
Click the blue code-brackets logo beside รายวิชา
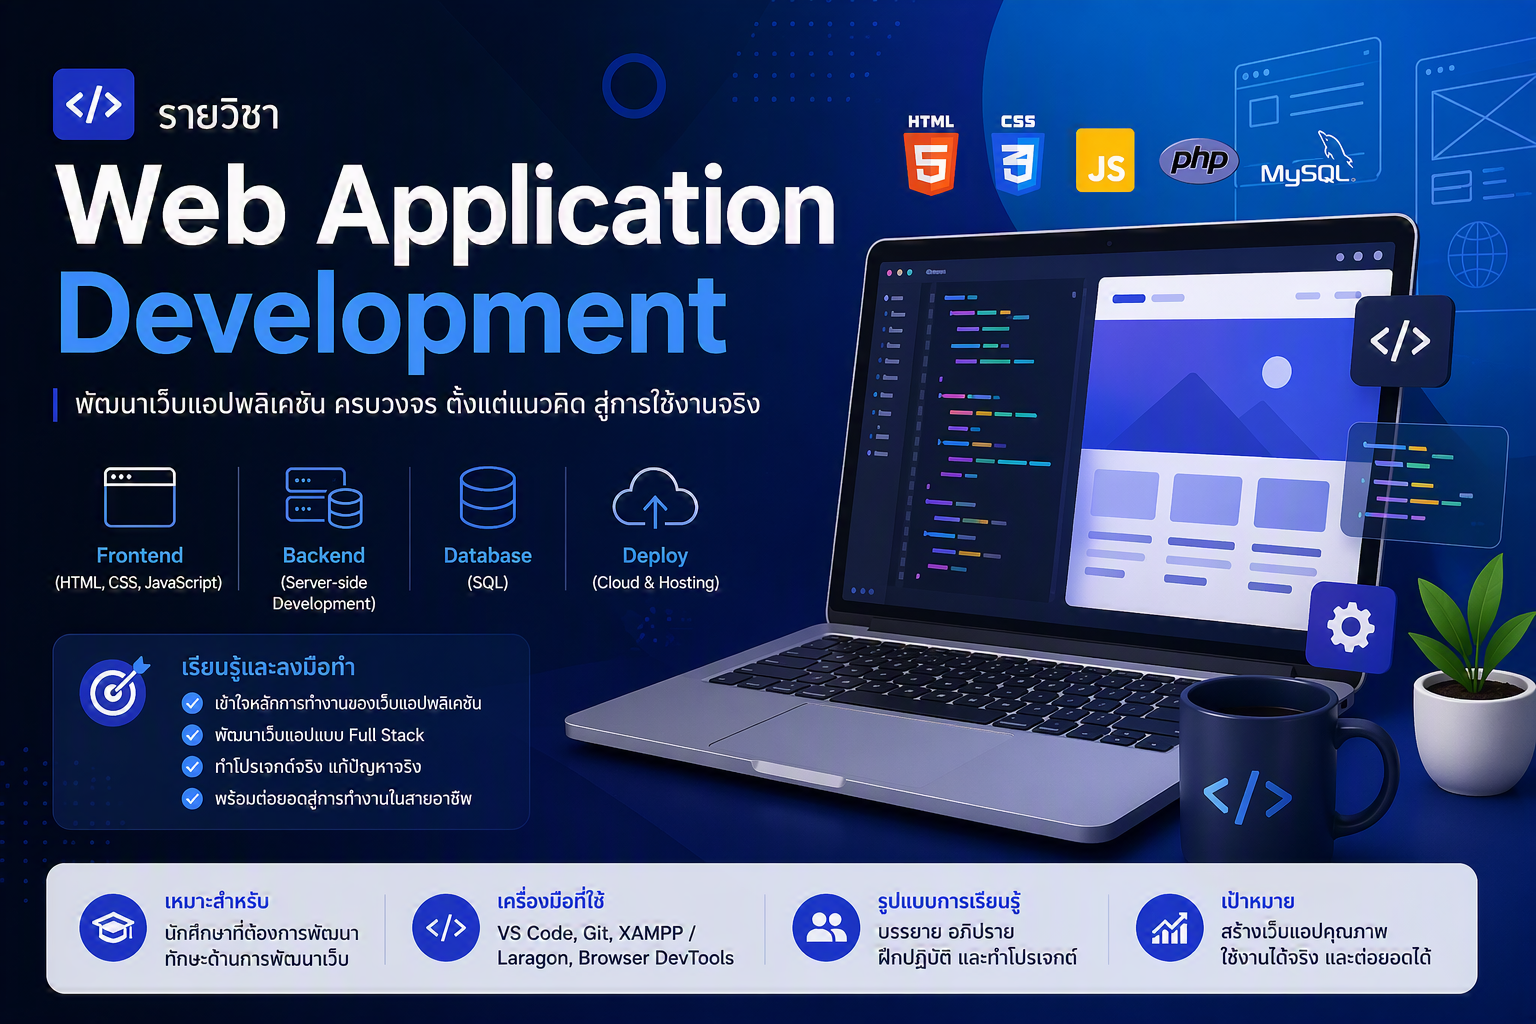(93, 104)
